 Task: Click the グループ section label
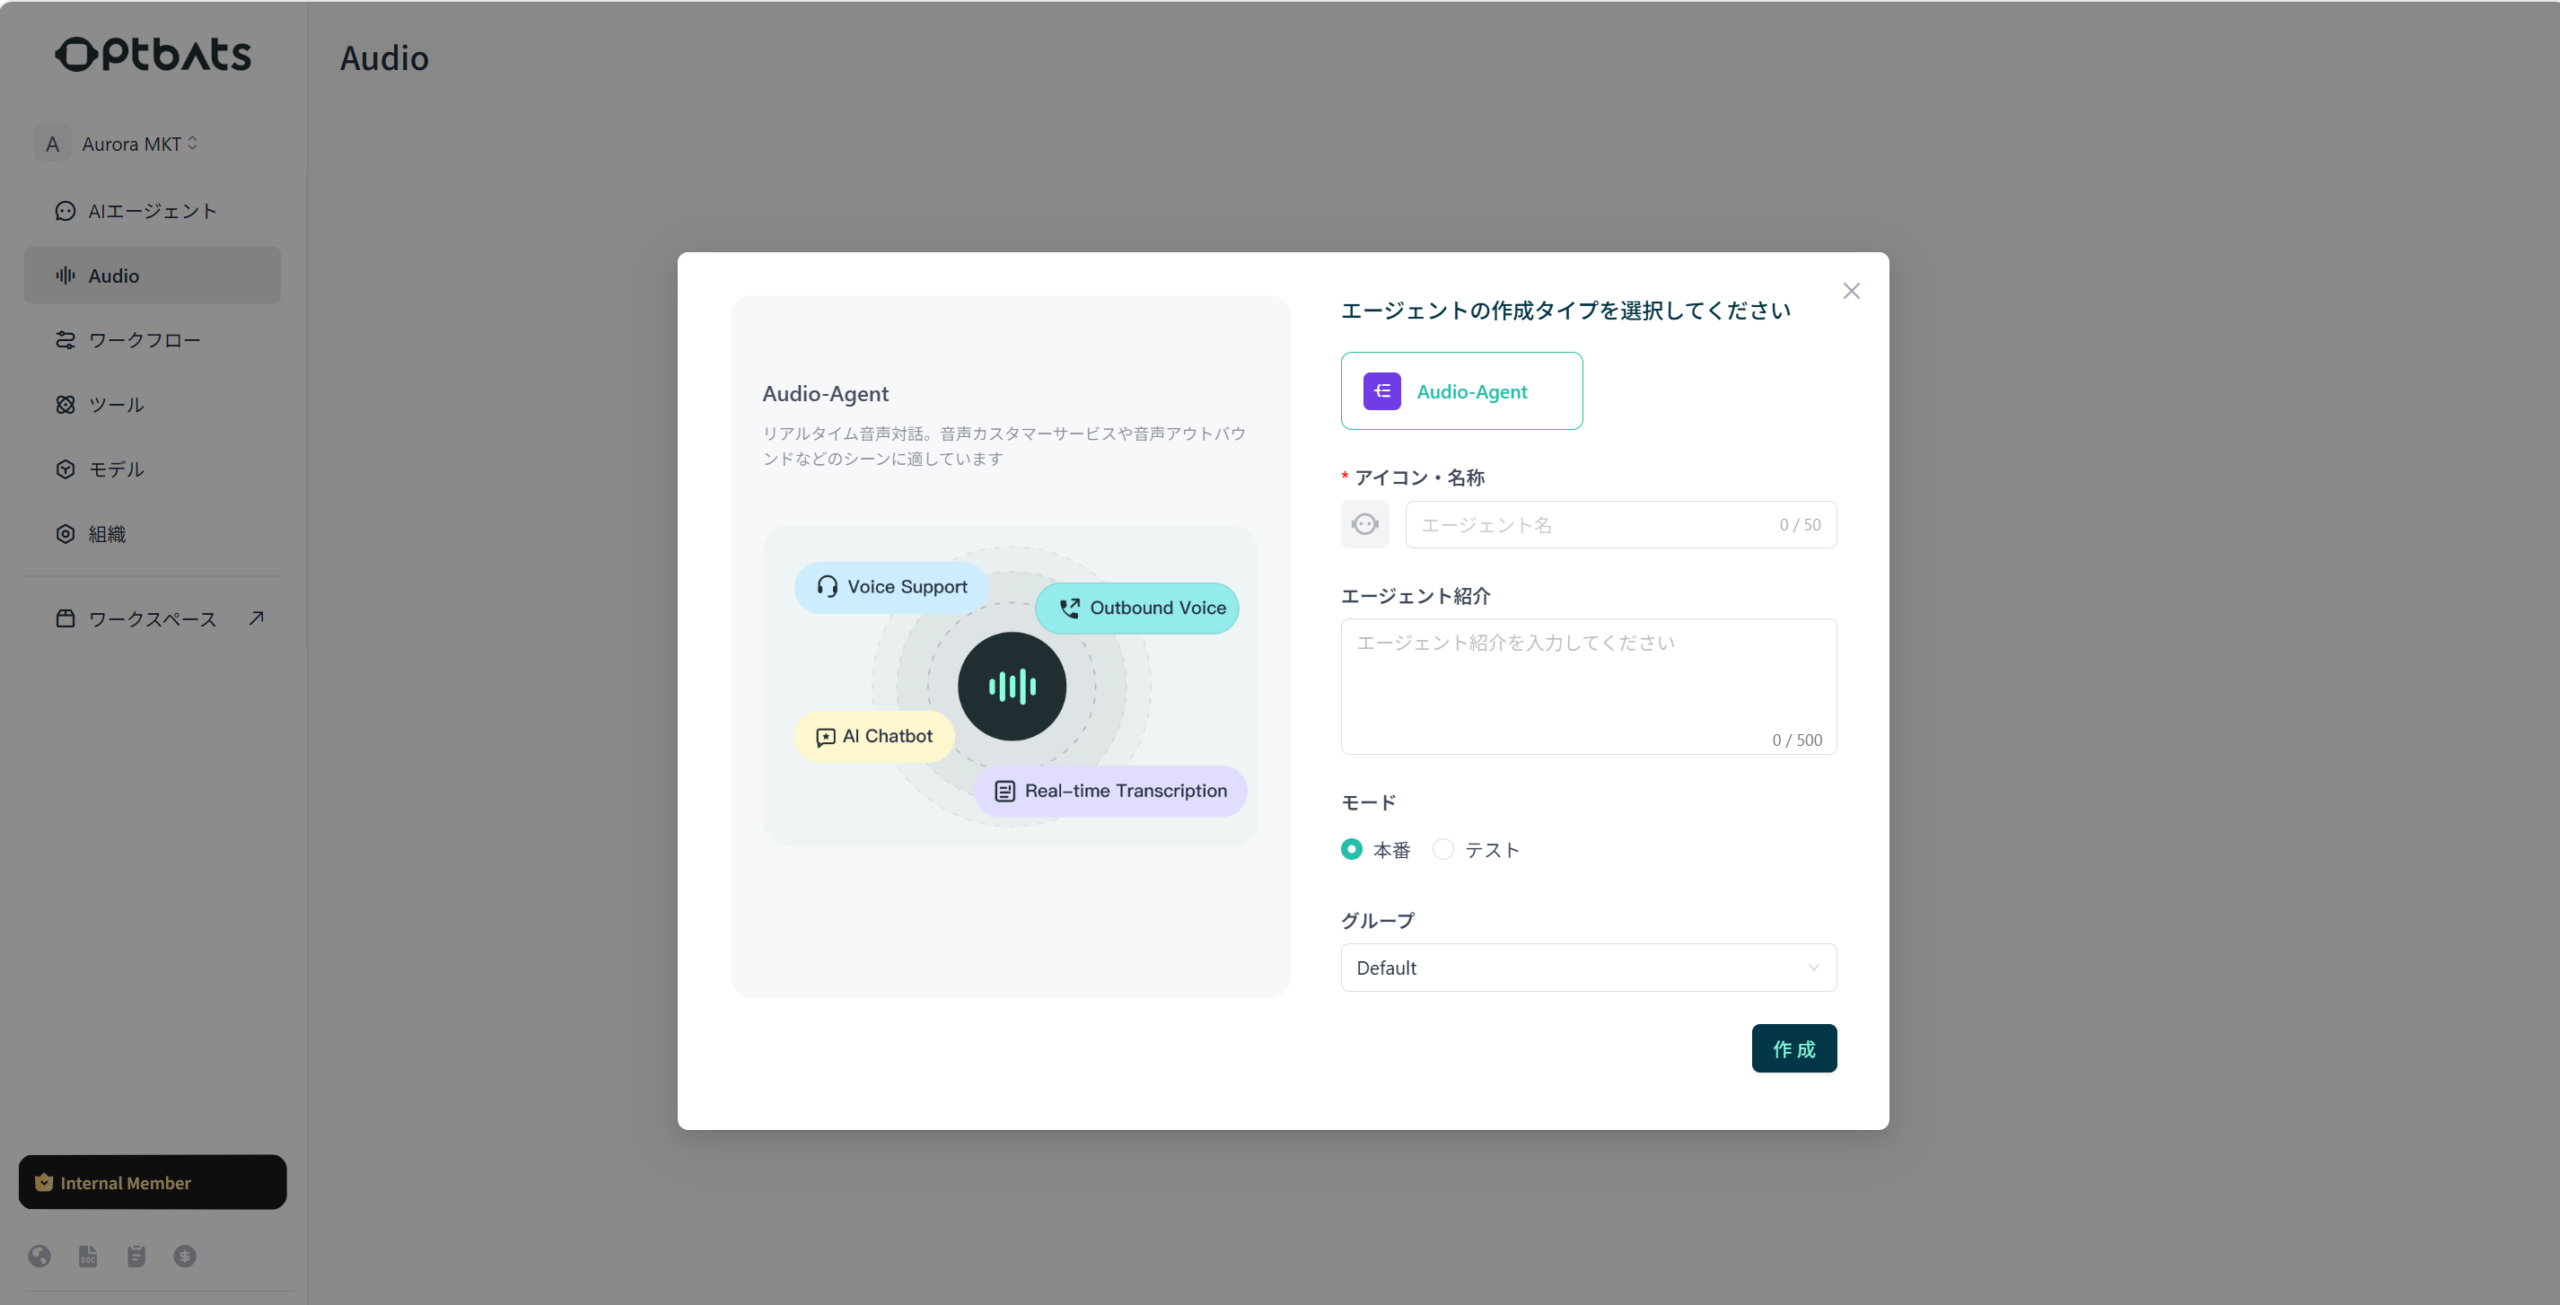(1377, 920)
